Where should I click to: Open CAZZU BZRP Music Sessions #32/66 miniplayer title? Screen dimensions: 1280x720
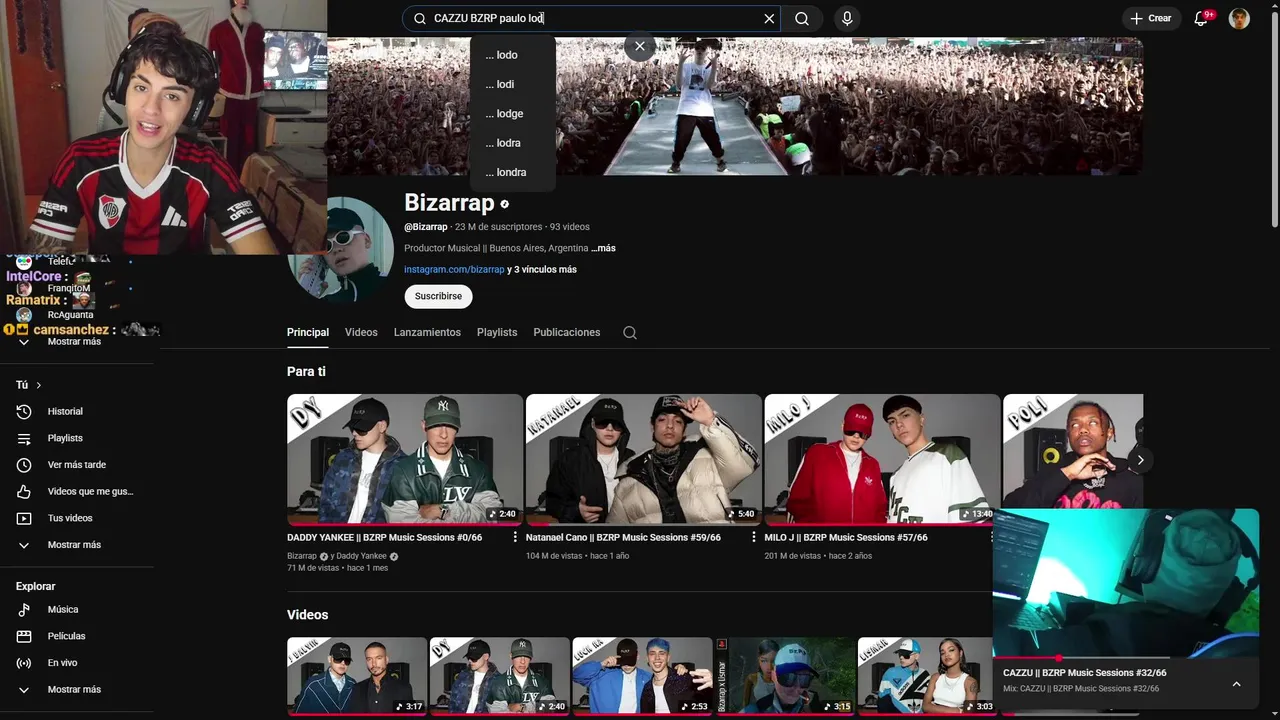point(1085,673)
